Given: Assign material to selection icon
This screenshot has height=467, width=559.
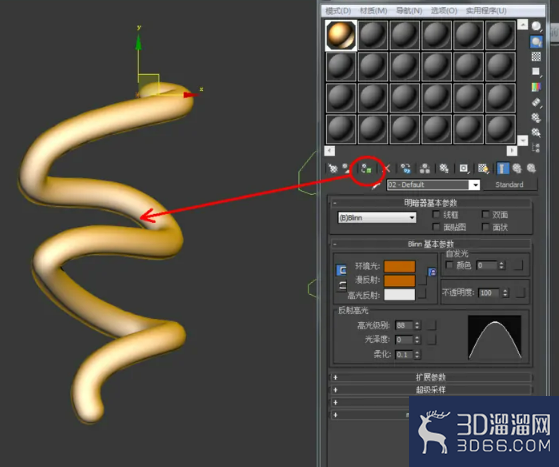Looking at the screenshot, I should coord(366,168).
